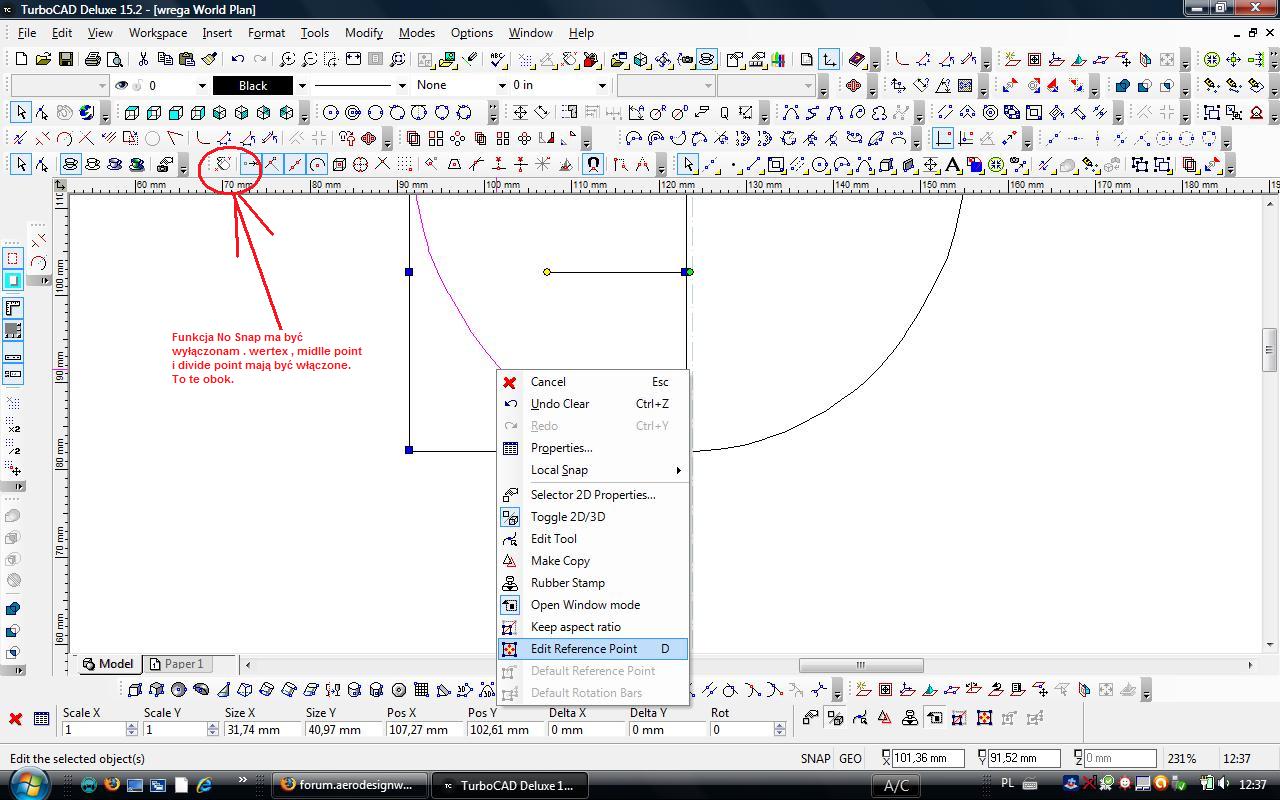The width and height of the screenshot is (1280, 800).
Task: Switch to the Paper 1 tab
Action: [x=177, y=664]
